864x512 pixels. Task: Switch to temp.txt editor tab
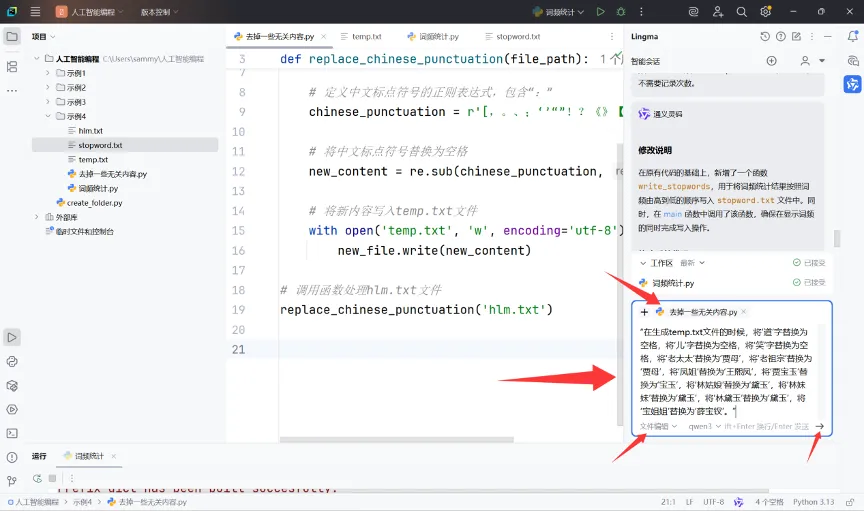361,36
